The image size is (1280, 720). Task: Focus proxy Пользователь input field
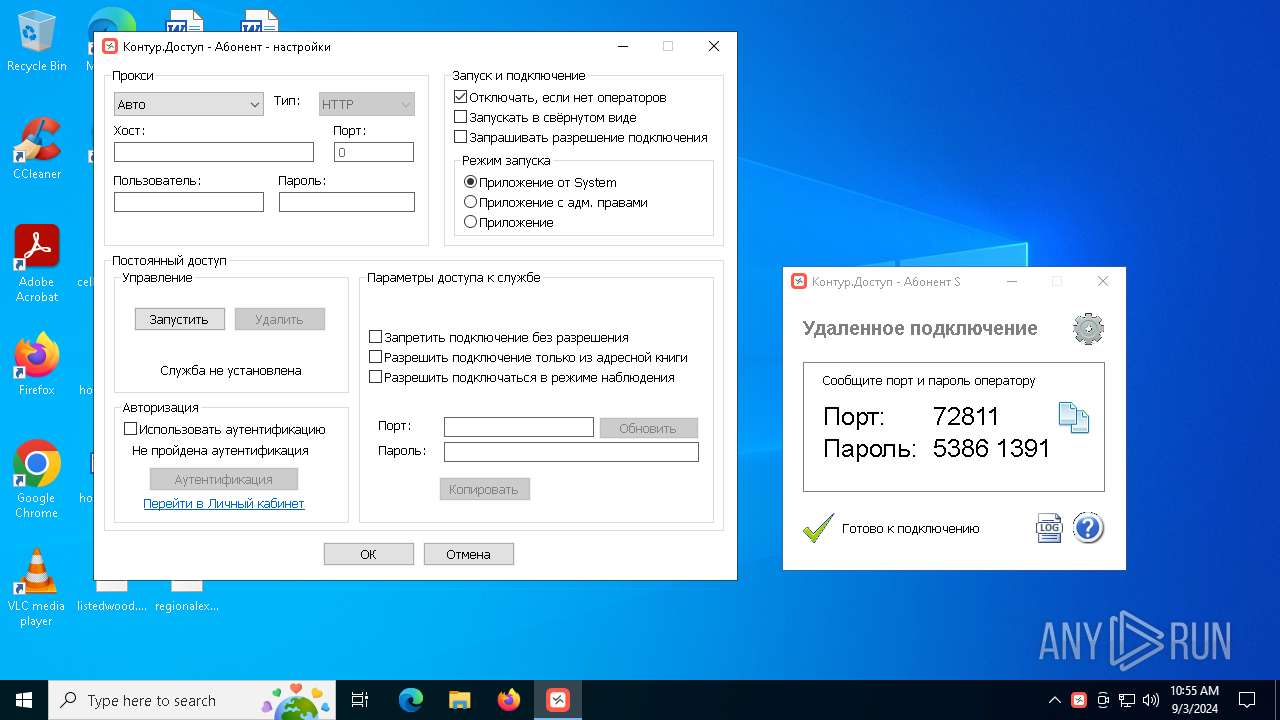tap(189, 202)
